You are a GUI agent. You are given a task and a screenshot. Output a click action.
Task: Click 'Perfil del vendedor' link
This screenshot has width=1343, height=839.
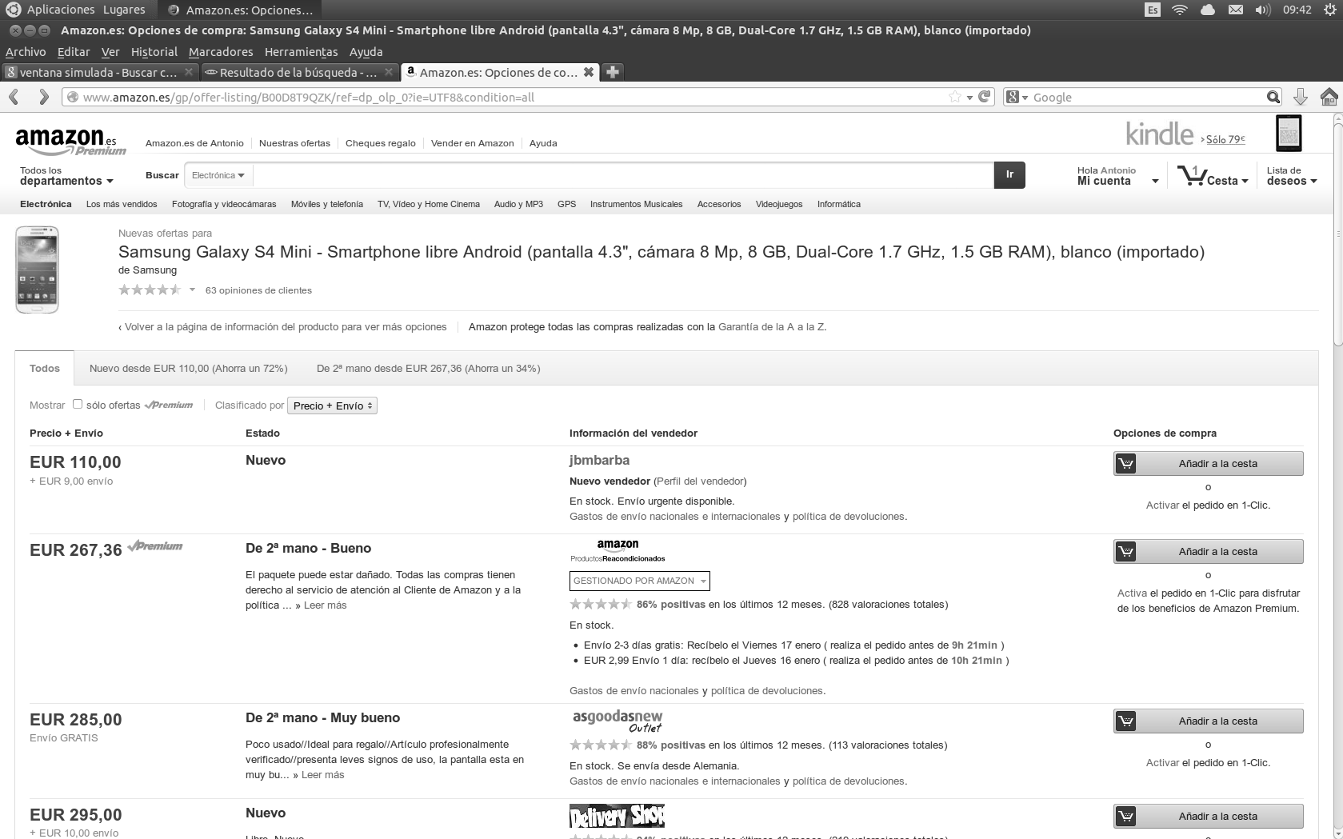tap(700, 481)
